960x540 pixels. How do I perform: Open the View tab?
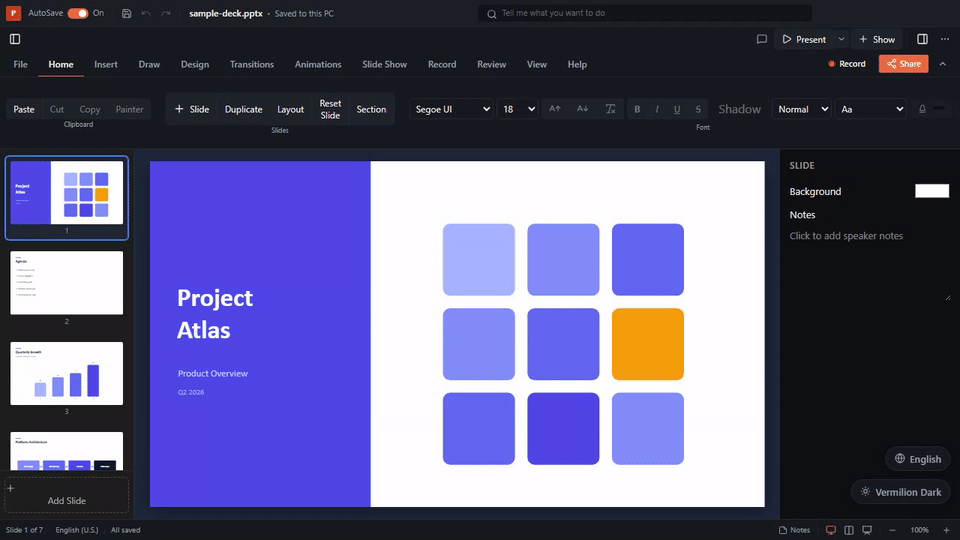pyautogui.click(x=536, y=64)
